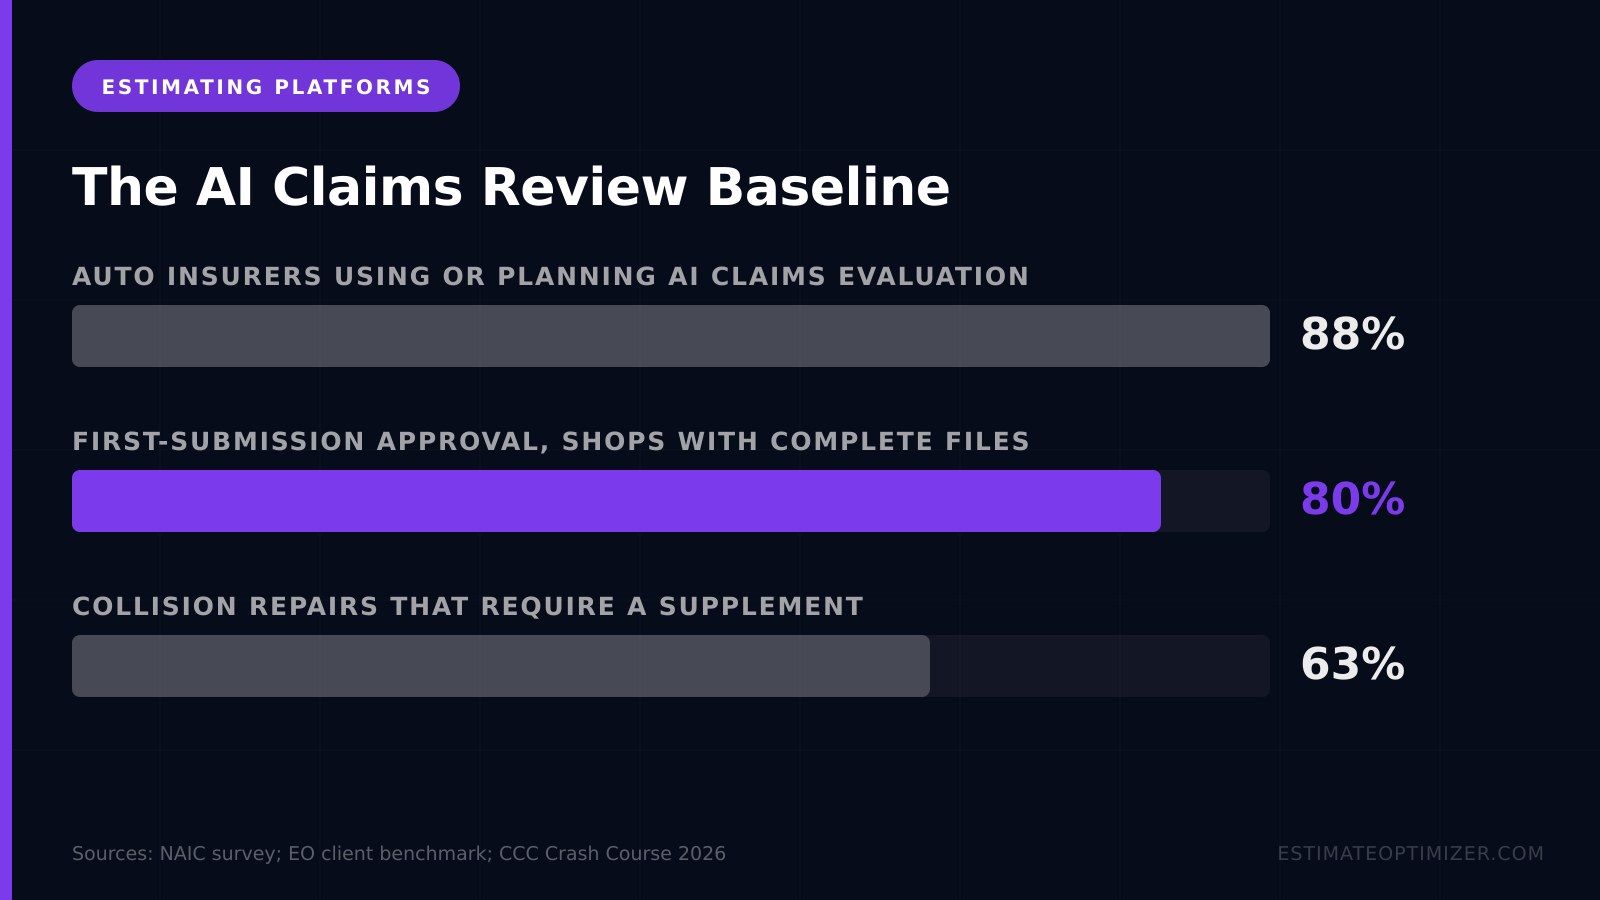This screenshot has height=900, width=1600.
Task: Click the word Baseline in the title
Action: 828,187
